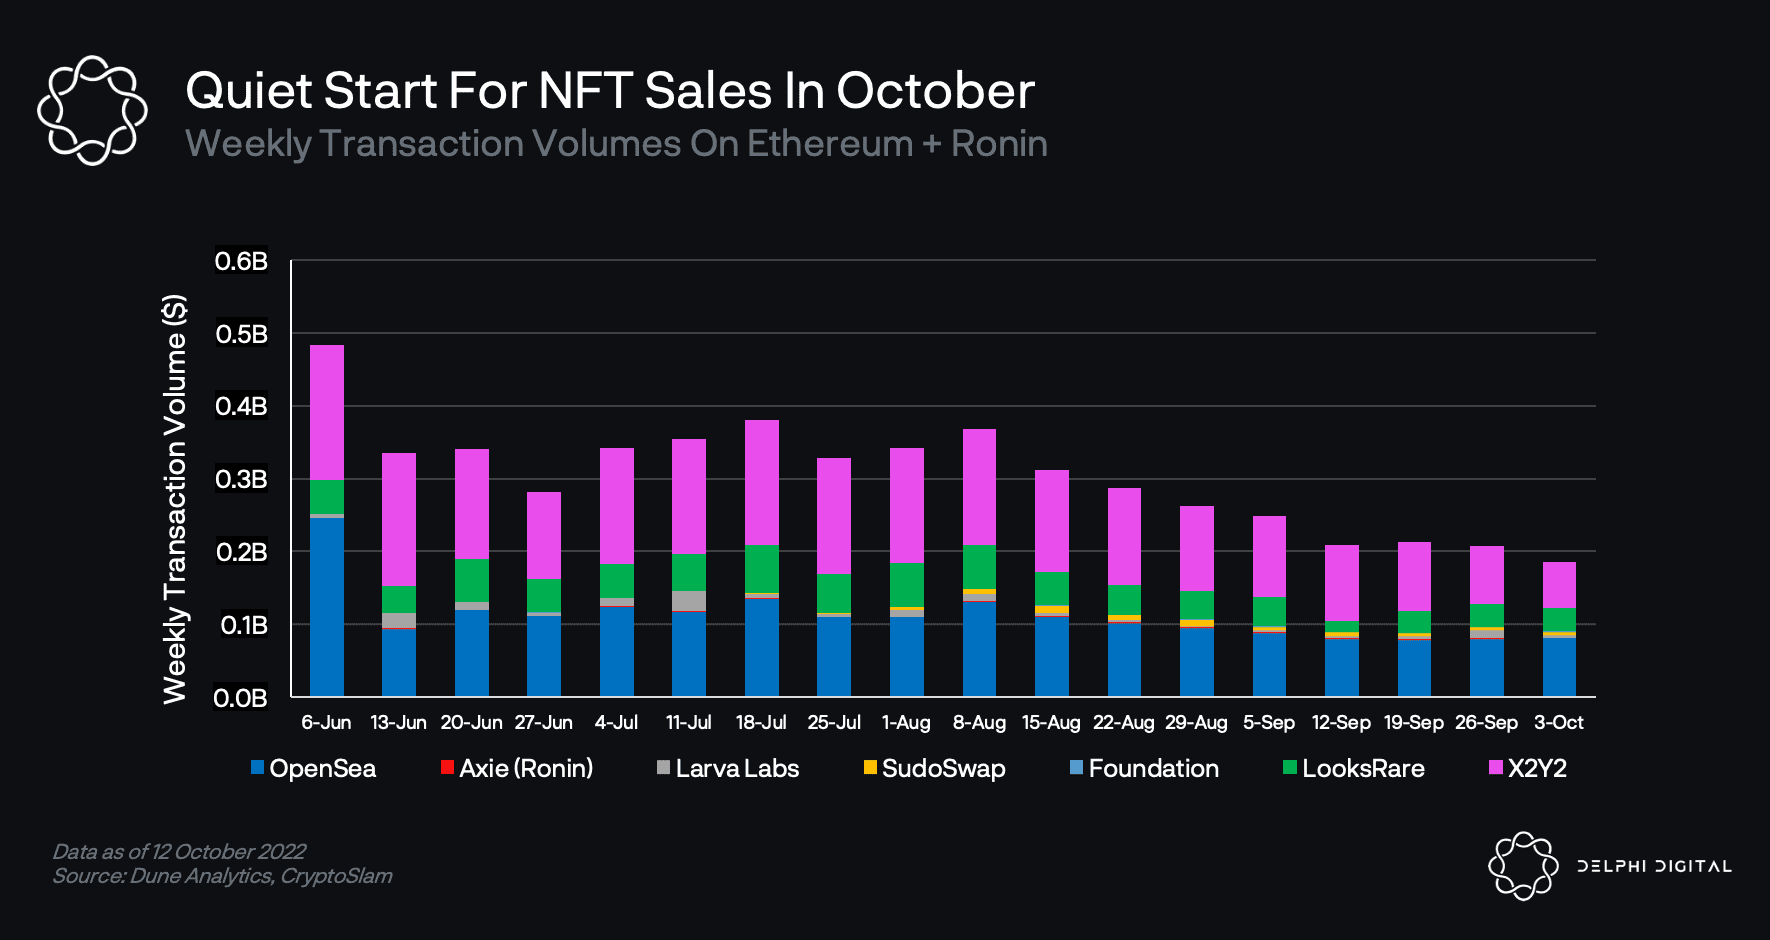Screen dimensions: 1770x940
Task: Click the 0.5B Y-axis label
Action: [242, 334]
